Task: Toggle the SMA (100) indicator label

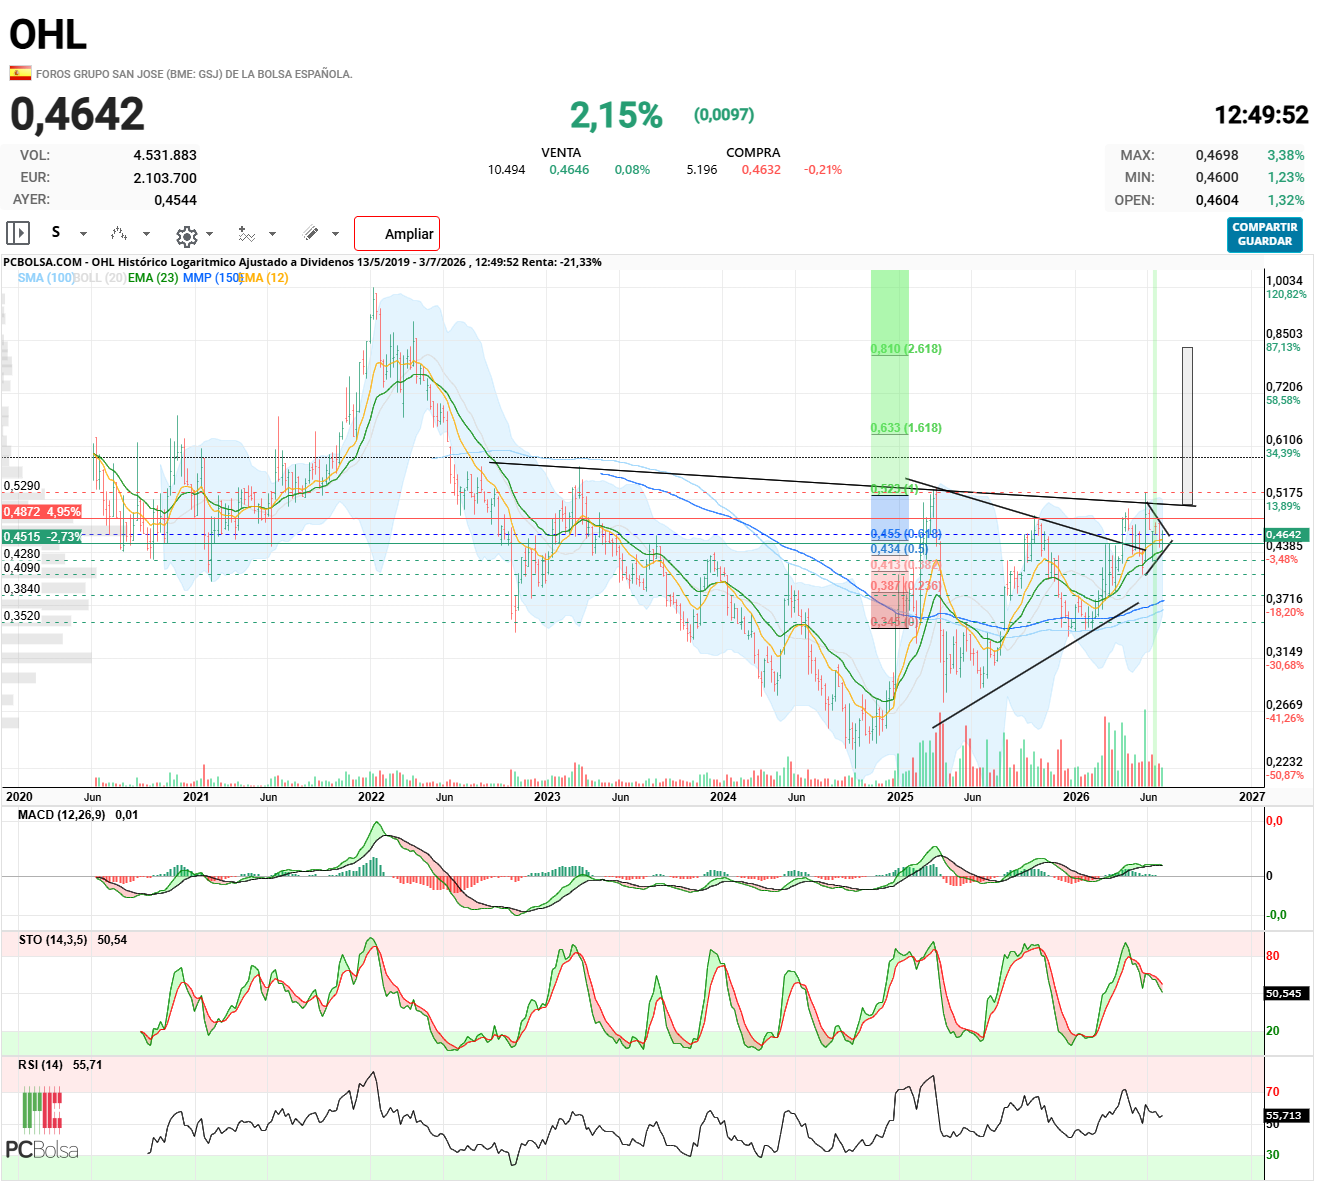Action: 46,277
